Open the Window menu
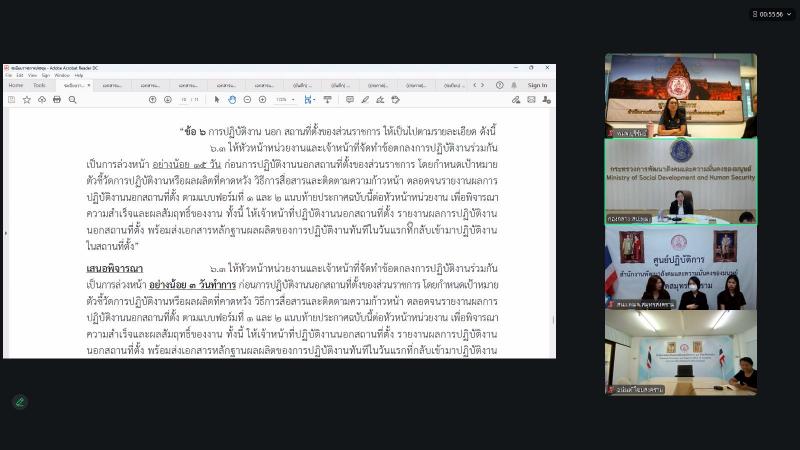The height and width of the screenshot is (450, 800). pyautogui.click(x=62, y=76)
